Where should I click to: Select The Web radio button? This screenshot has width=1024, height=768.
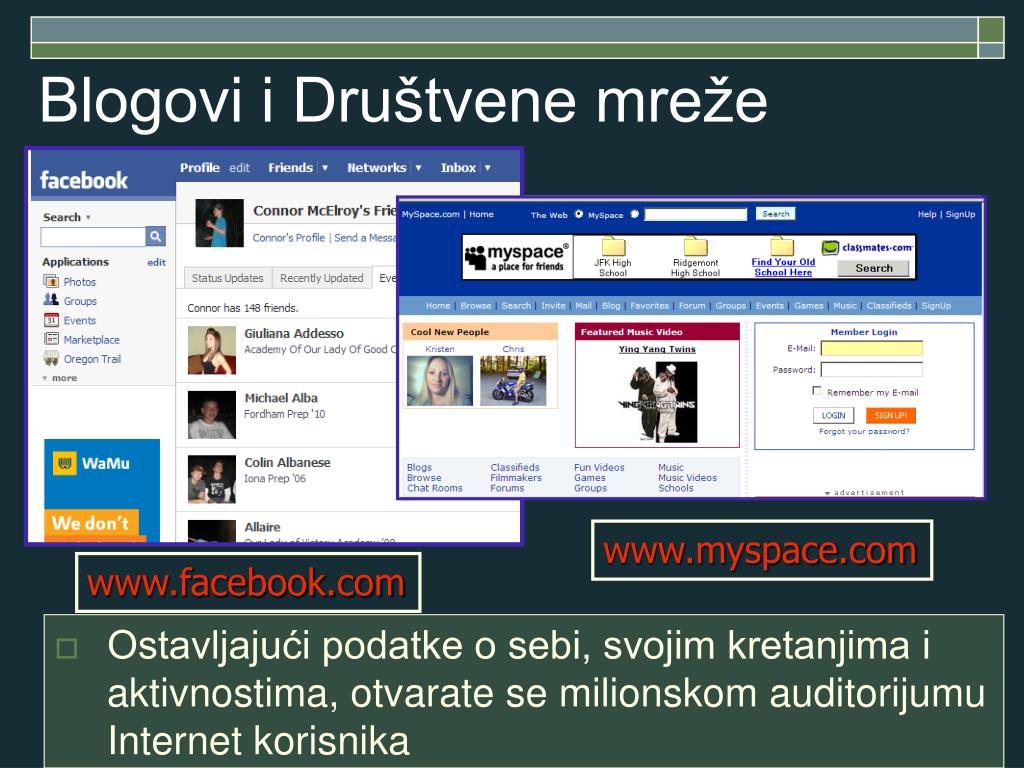[579, 214]
